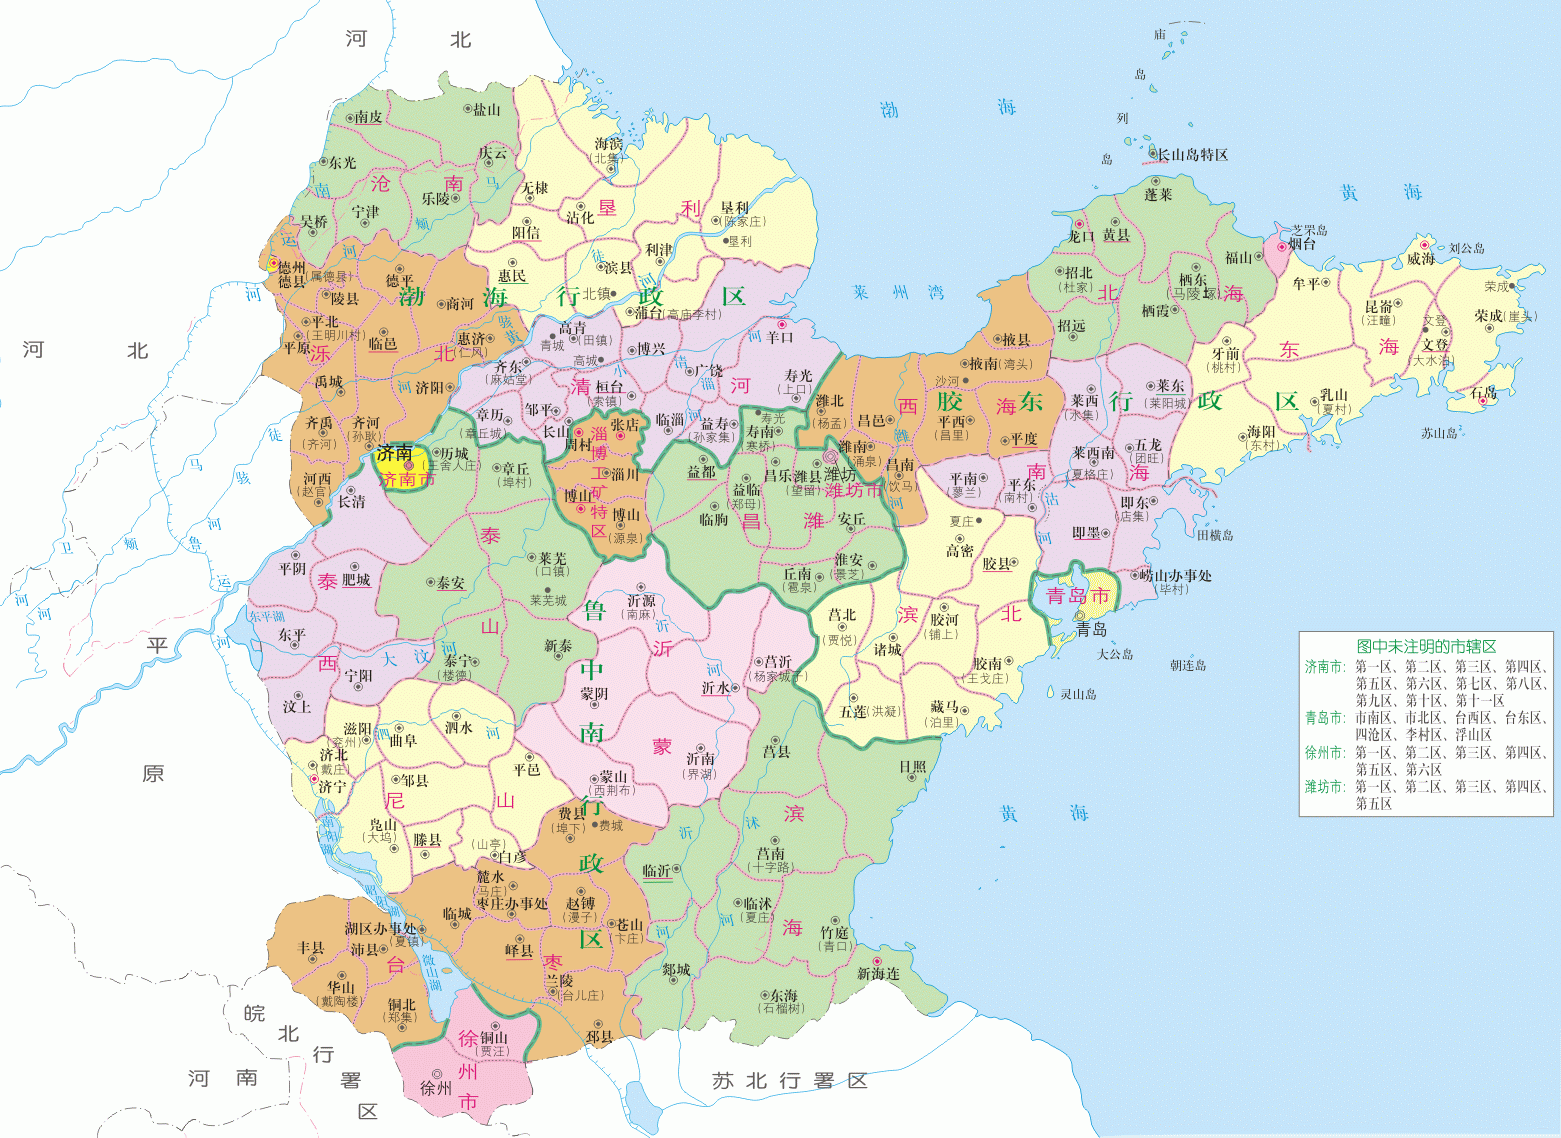Click the 德州 city label
Image resolution: width=1561 pixels, height=1138 pixels.
pyautogui.click(x=292, y=267)
